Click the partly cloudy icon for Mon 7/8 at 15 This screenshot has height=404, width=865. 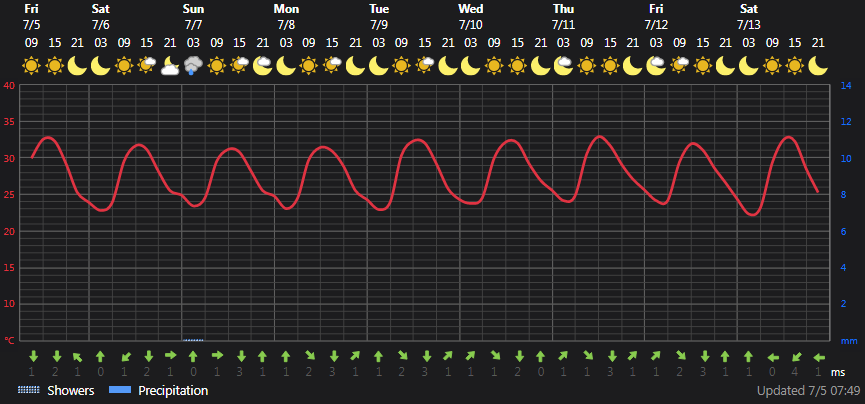333,66
